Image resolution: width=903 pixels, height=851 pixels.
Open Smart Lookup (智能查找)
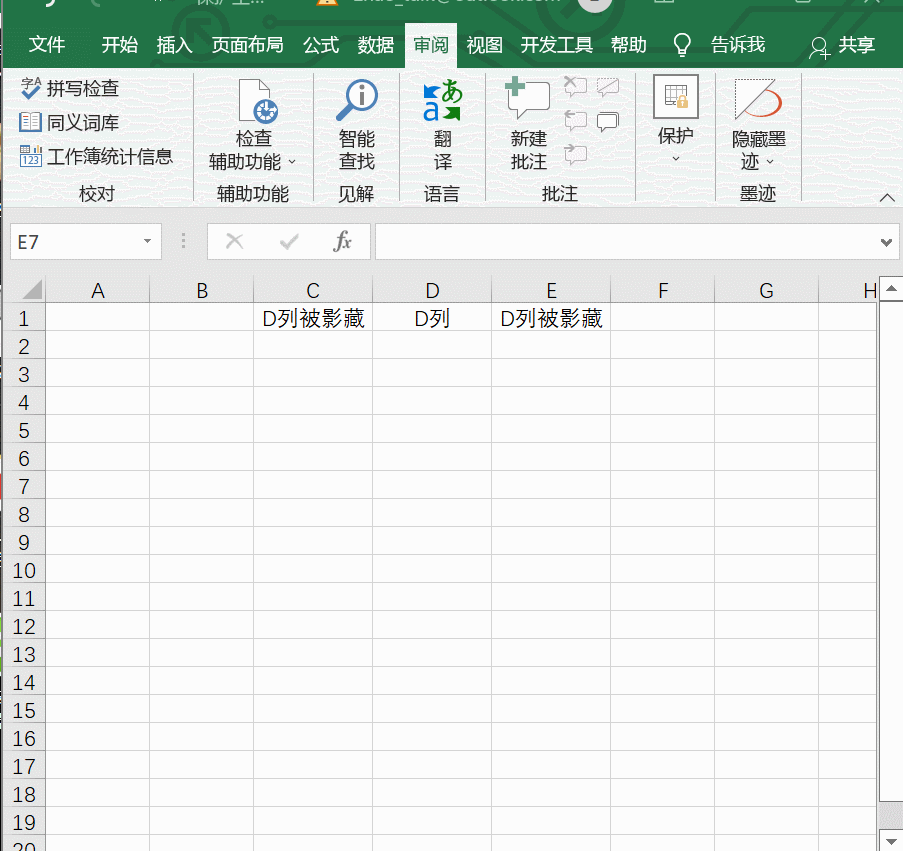point(356,126)
